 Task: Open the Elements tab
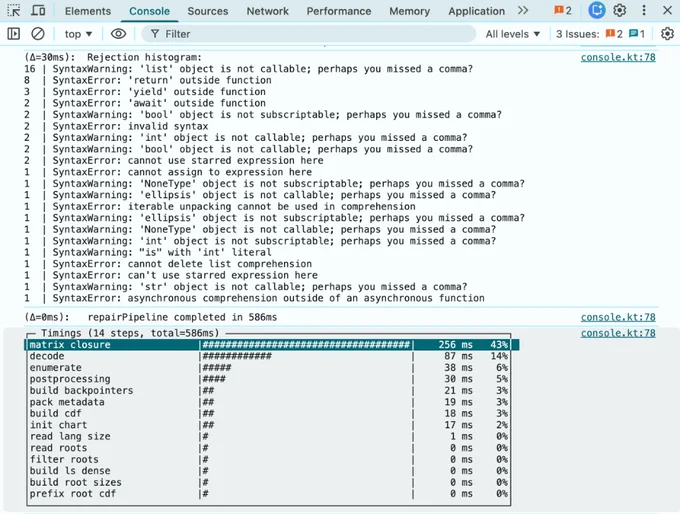pos(88,11)
